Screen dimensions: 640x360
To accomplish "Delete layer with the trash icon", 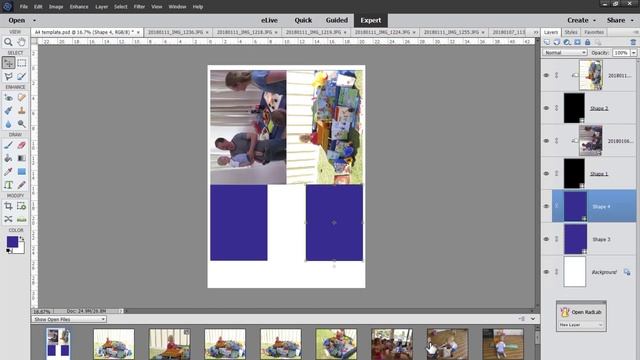I will pyautogui.click(x=633, y=42).
